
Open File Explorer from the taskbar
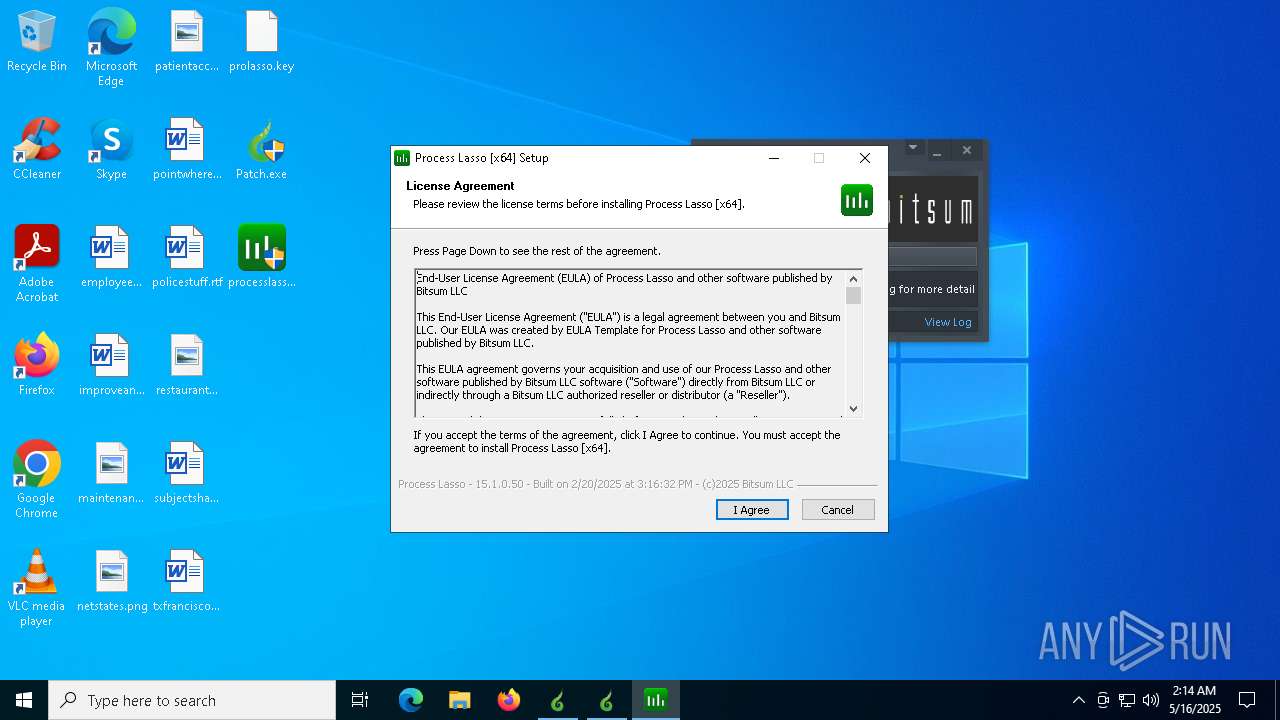click(459, 700)
